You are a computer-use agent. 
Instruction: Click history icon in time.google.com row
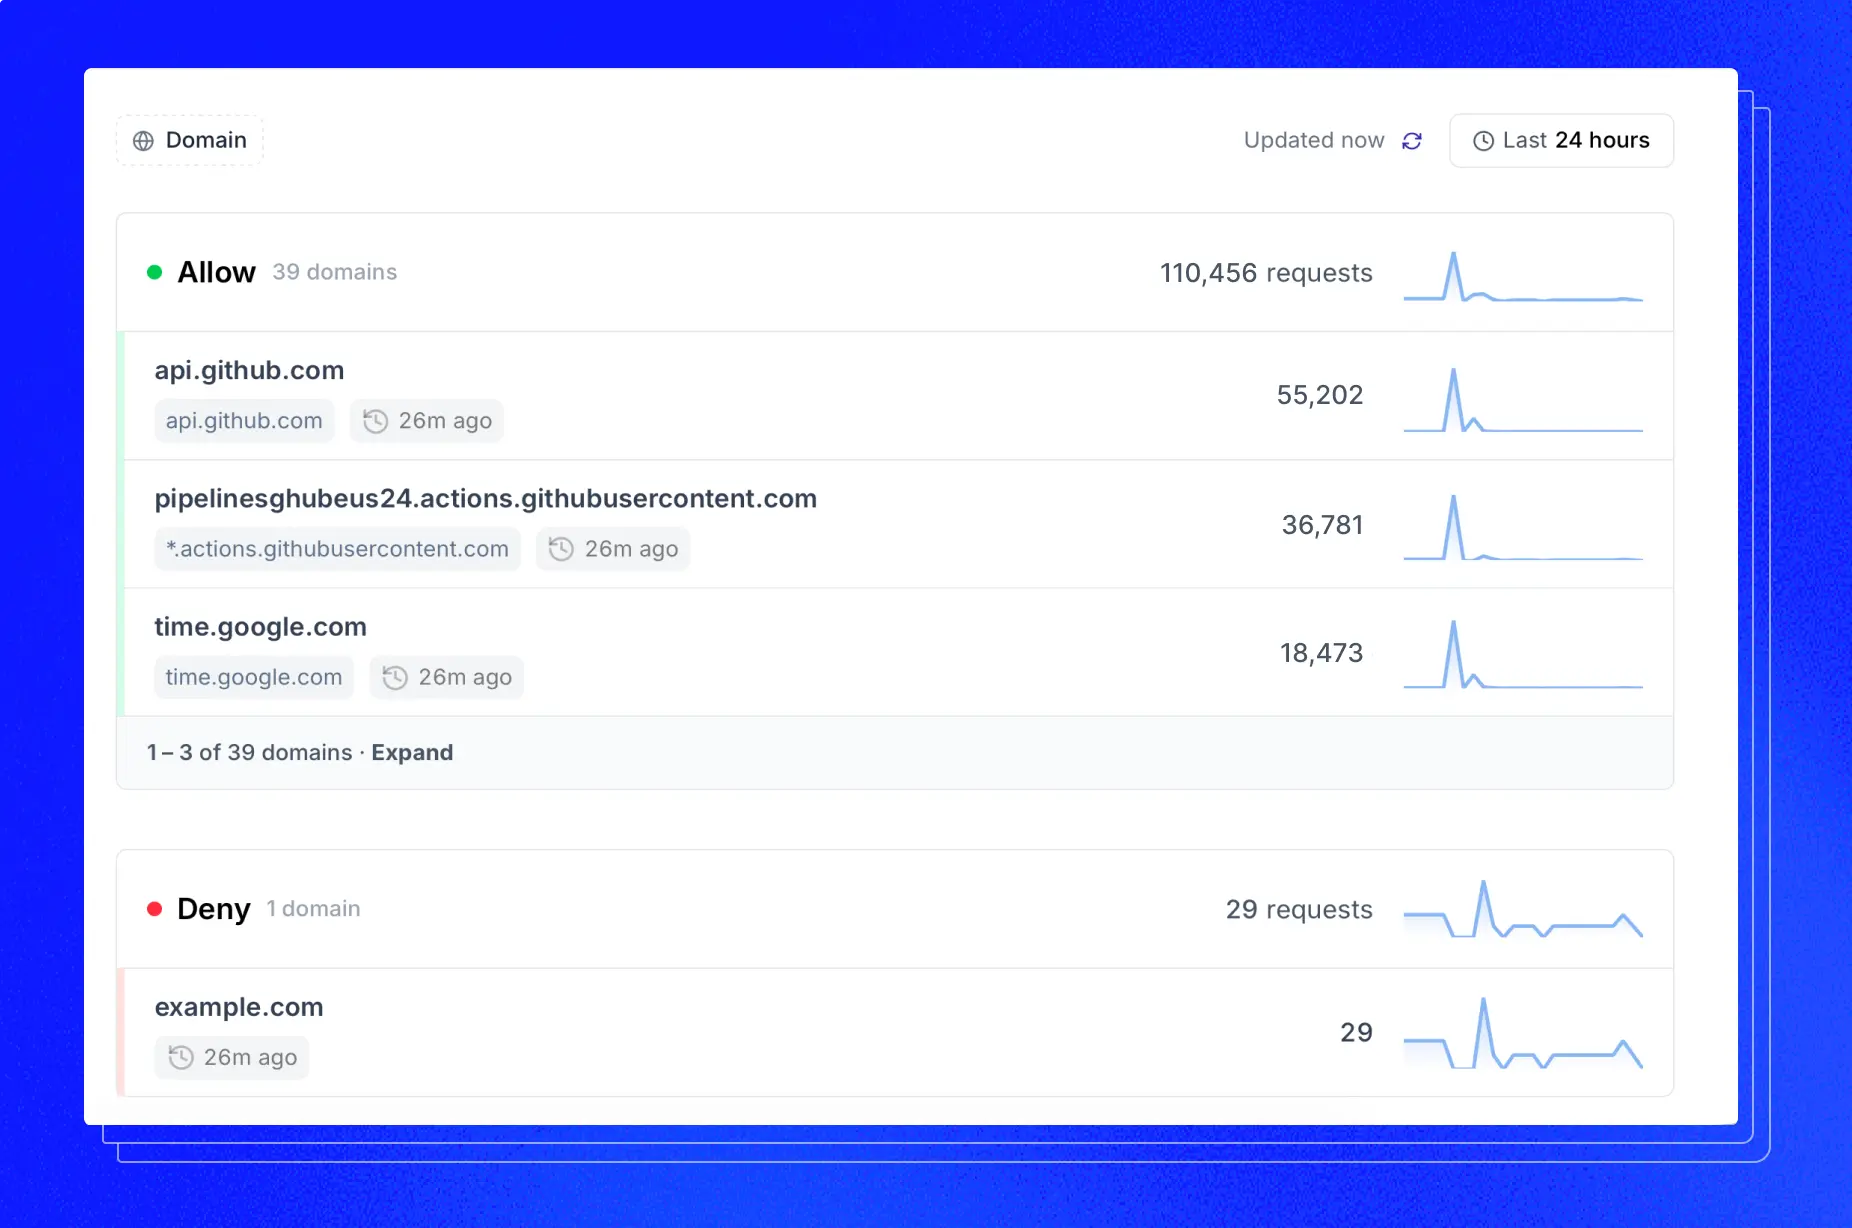[x=395, y=677]
